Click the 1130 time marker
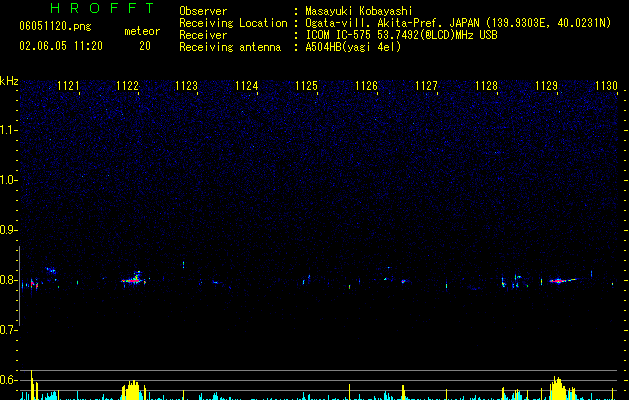The height and width of the screenshot is (400, 629). click(x=606, y=86)
